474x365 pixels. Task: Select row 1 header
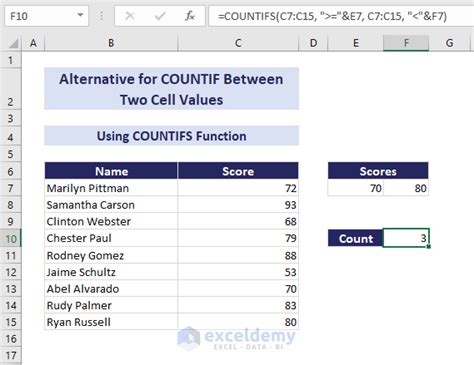(11, 60)
